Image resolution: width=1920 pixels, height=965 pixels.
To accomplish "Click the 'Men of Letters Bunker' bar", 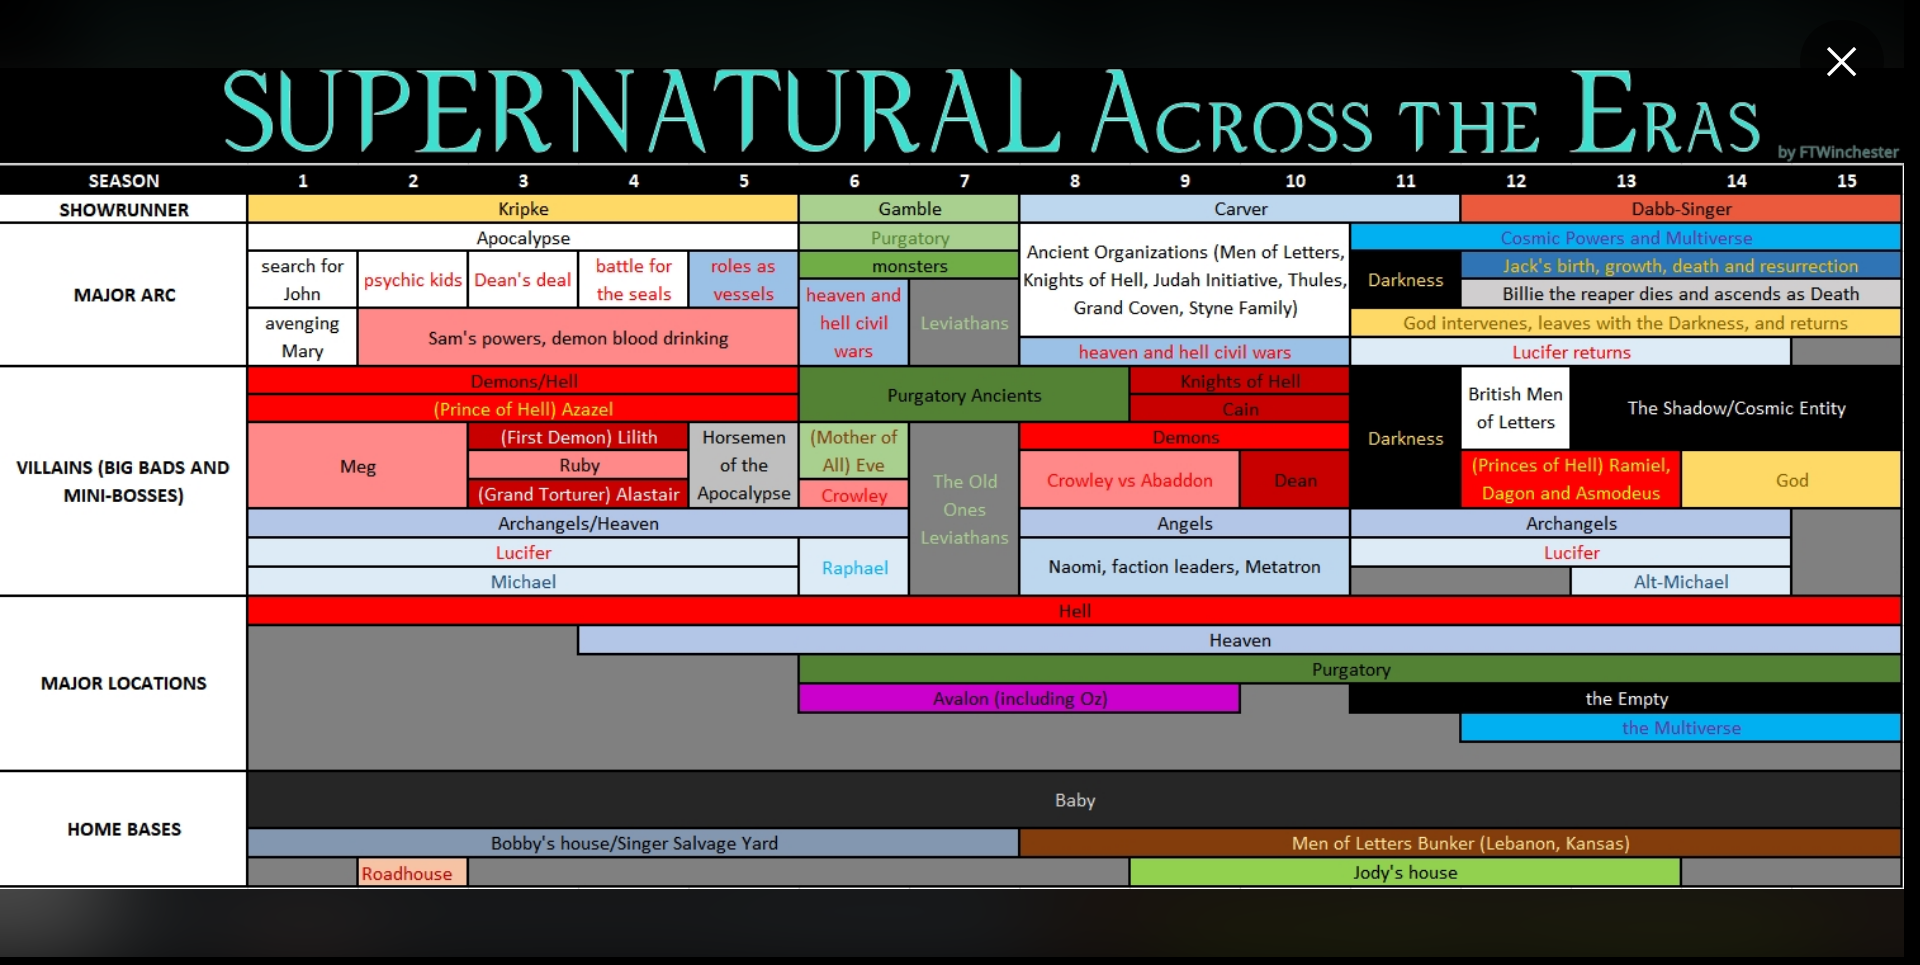I will pyautogui.click(x=1460, y=843).
